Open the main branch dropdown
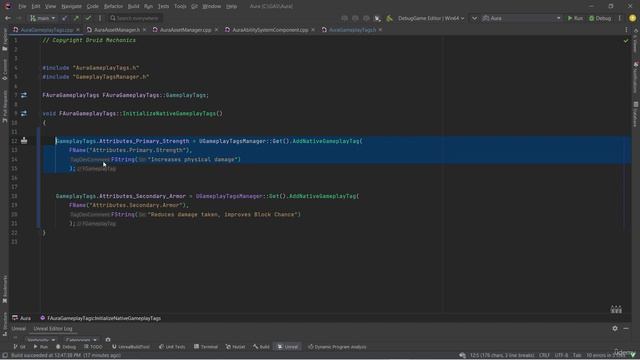This screenshot has height=360, width=640. pyautogui.click(x=42, y=18)
